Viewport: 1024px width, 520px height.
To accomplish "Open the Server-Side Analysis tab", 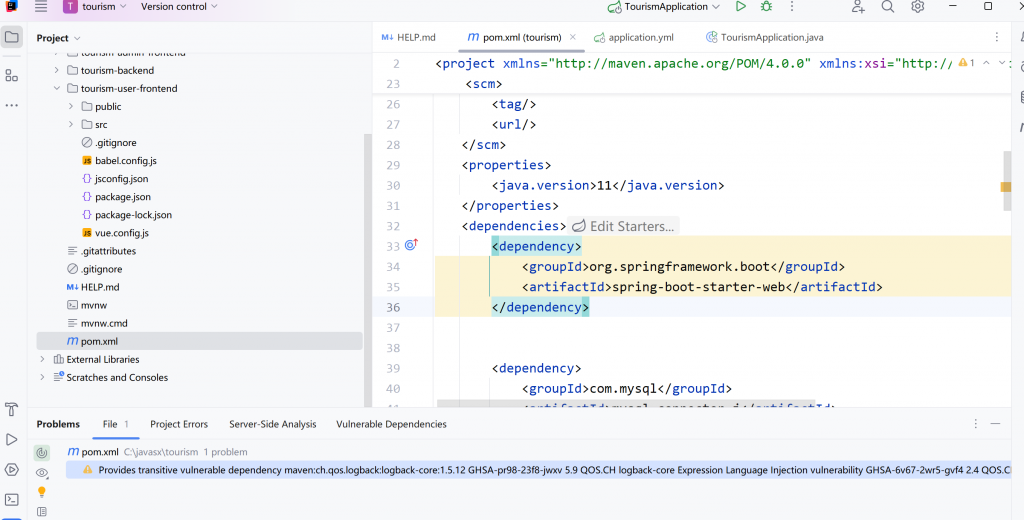I will pos(272,425).
